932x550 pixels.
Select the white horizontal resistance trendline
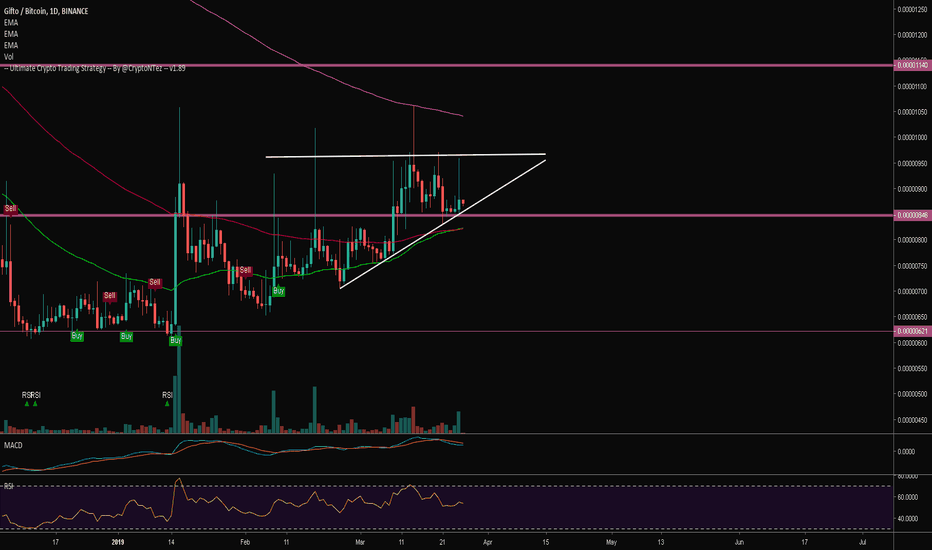[405, 156]
